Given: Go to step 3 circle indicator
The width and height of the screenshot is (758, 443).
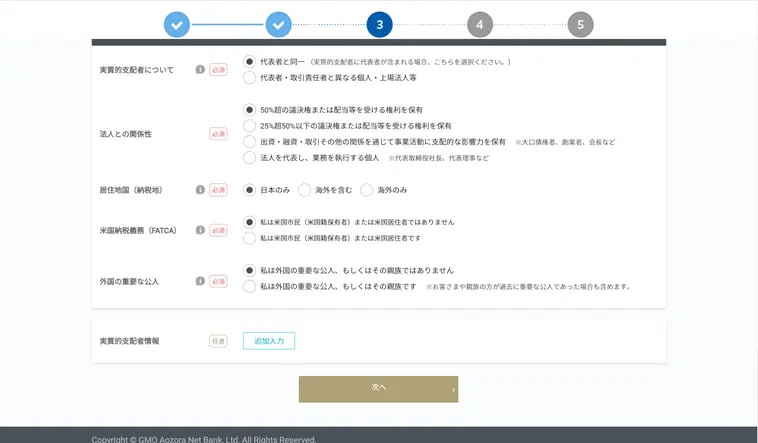Looking at the screenshot, I should point(379,24).
